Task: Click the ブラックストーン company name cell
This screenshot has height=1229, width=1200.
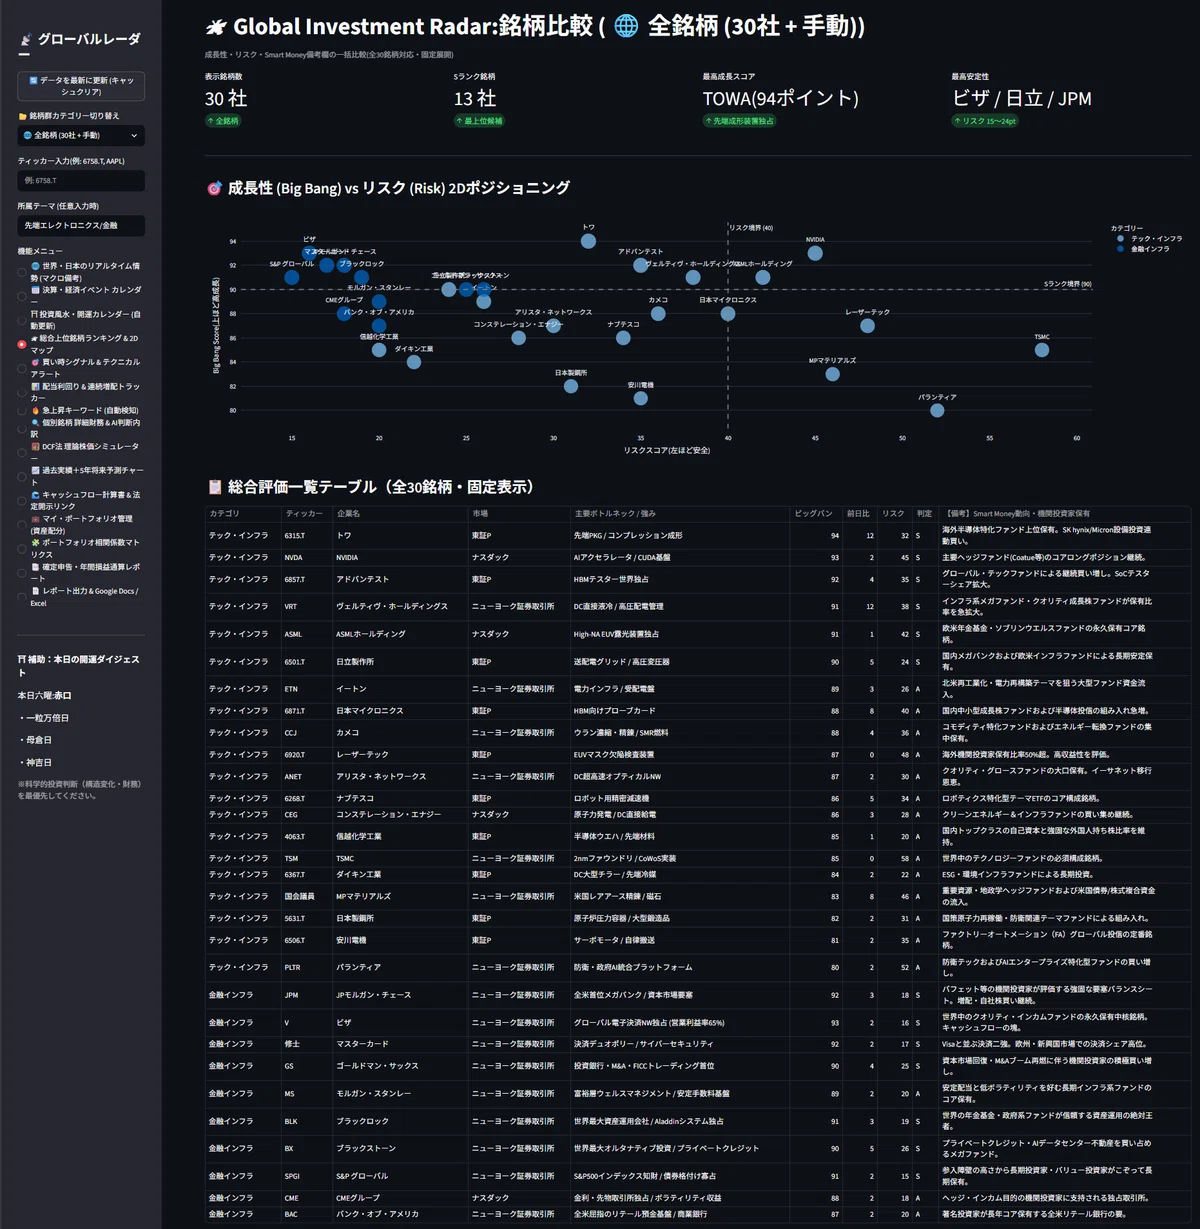Action: click(x=401, y=1148)
